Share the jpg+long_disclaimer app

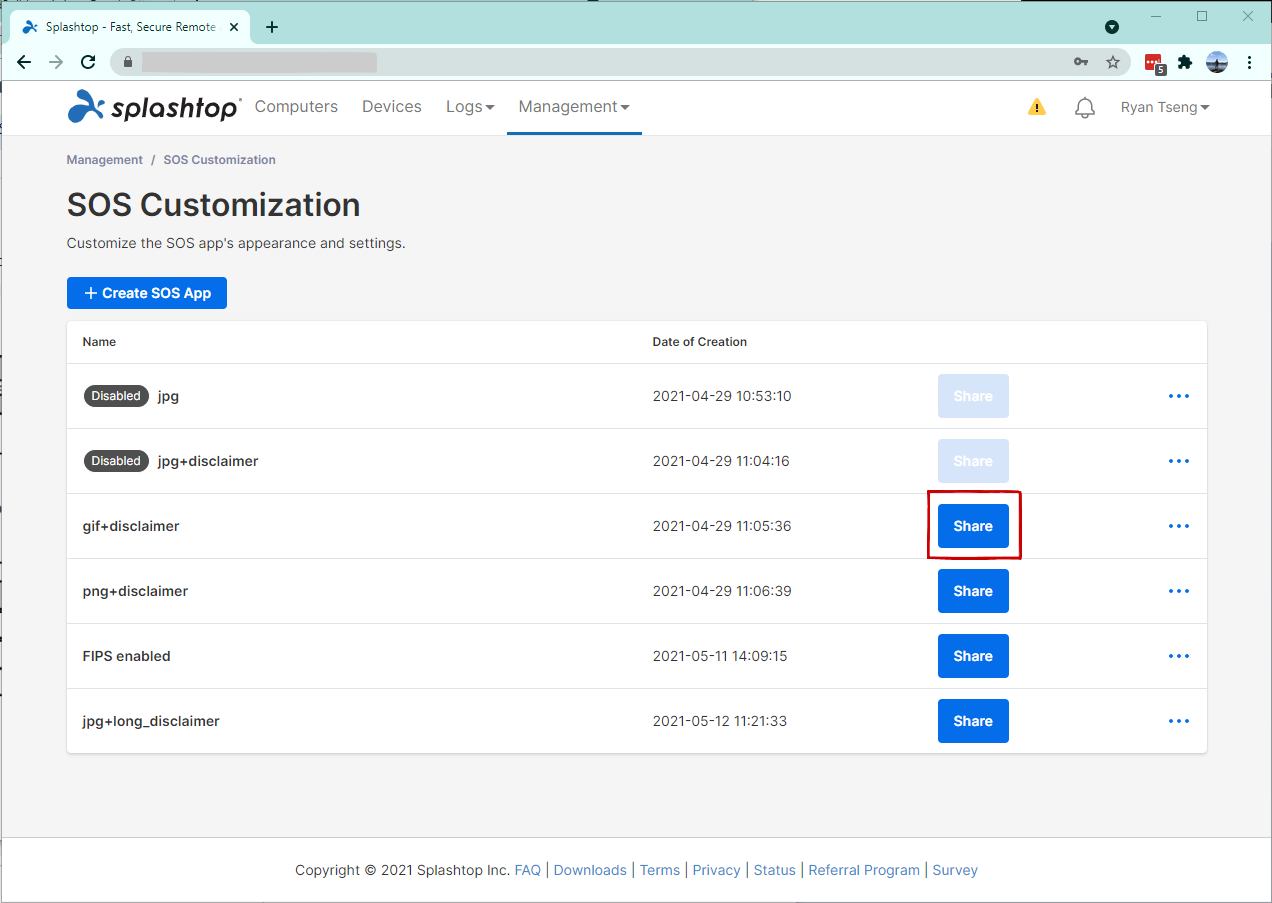[x=973, y=721]
